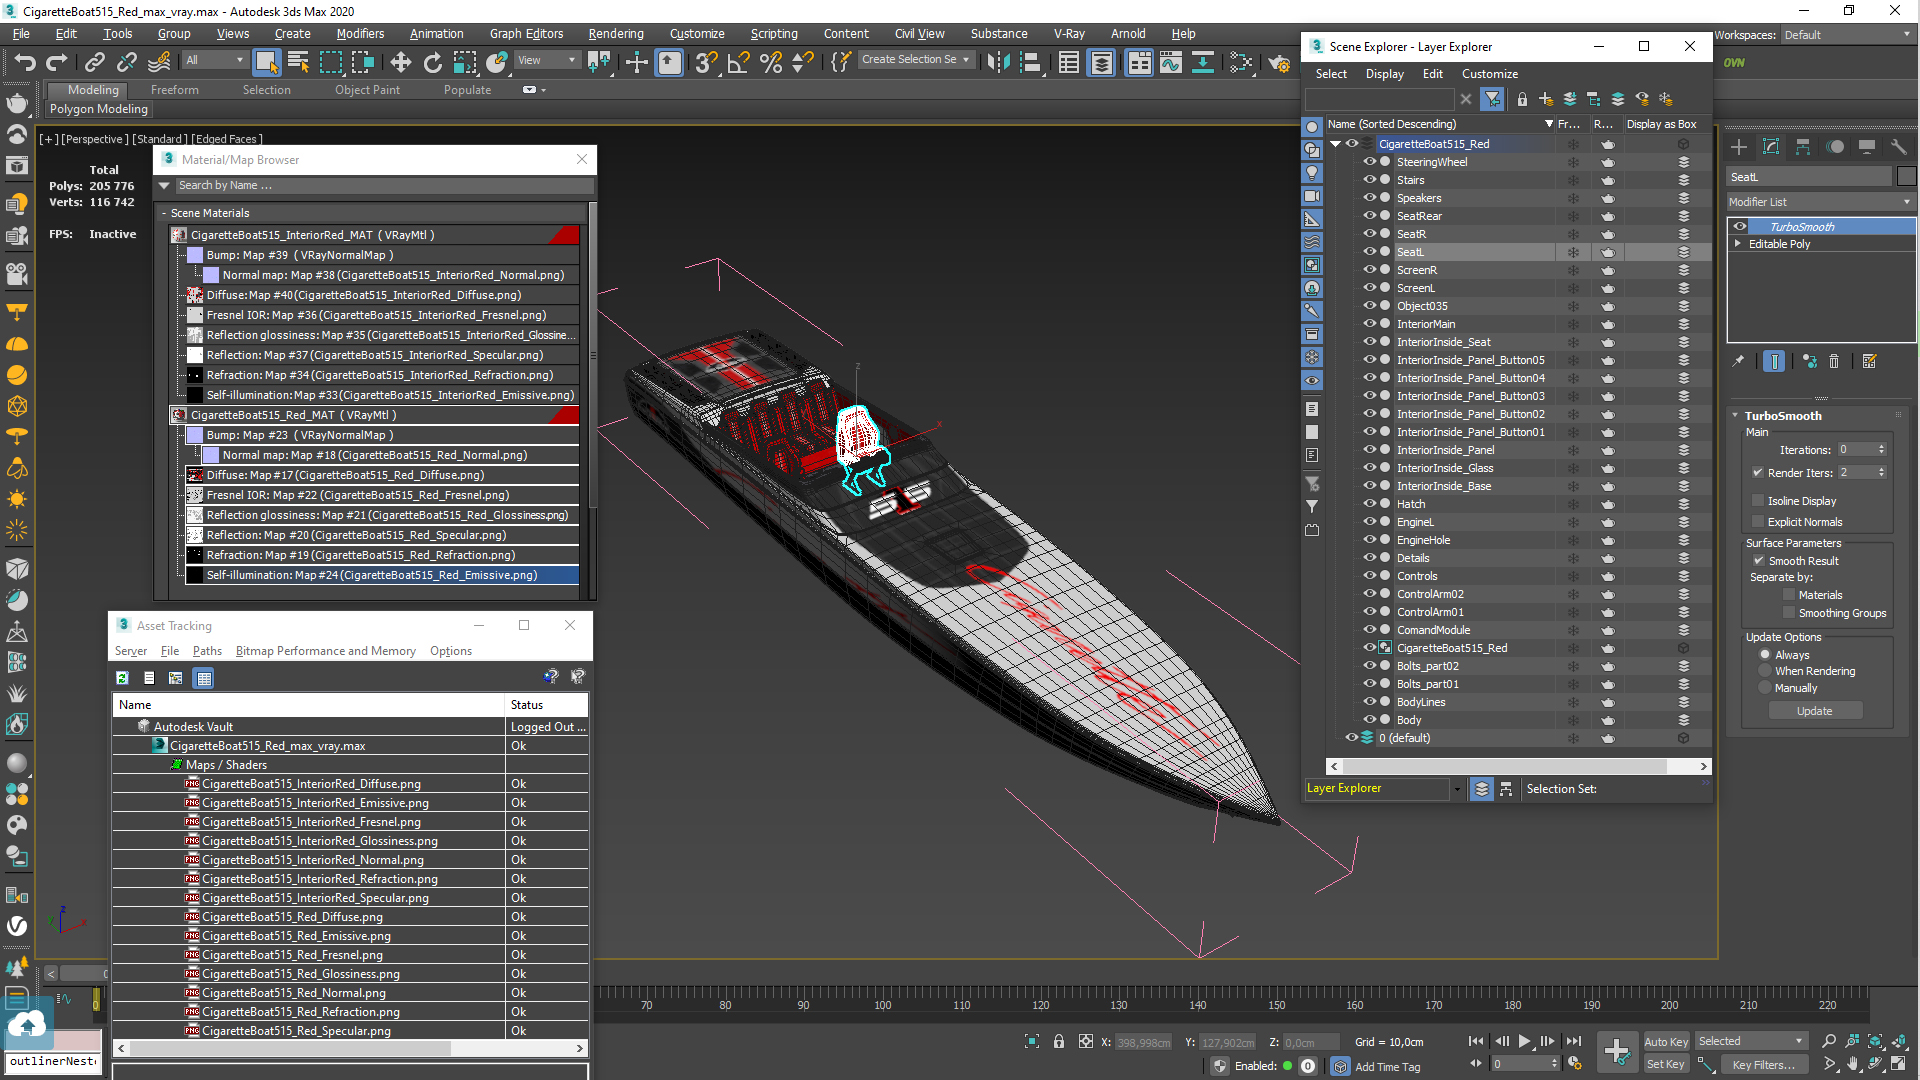This screenshot has width=1920, height=1080.
Task: Click the Undo arrow in main toolbar
Action: 24,62
